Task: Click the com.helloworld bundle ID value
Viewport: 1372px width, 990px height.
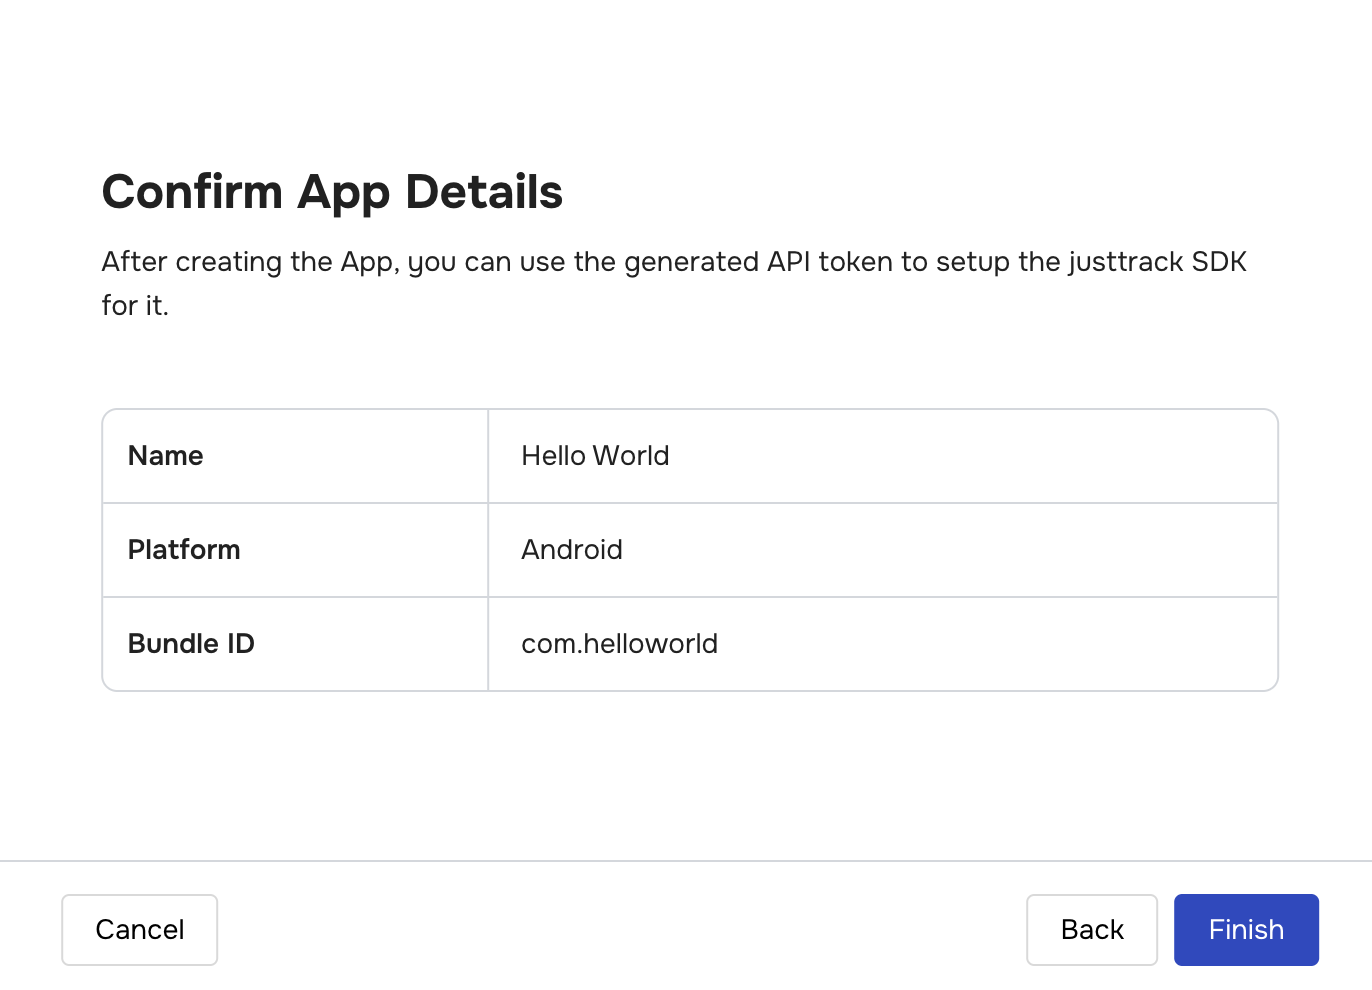Action: (619, 644)
